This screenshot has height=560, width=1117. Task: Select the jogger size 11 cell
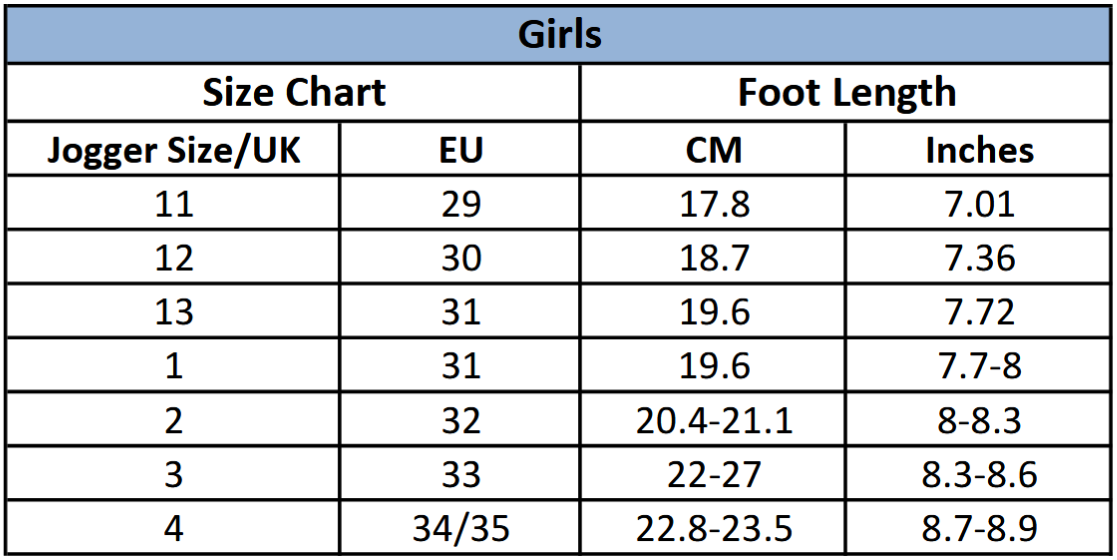click(174, 204)
